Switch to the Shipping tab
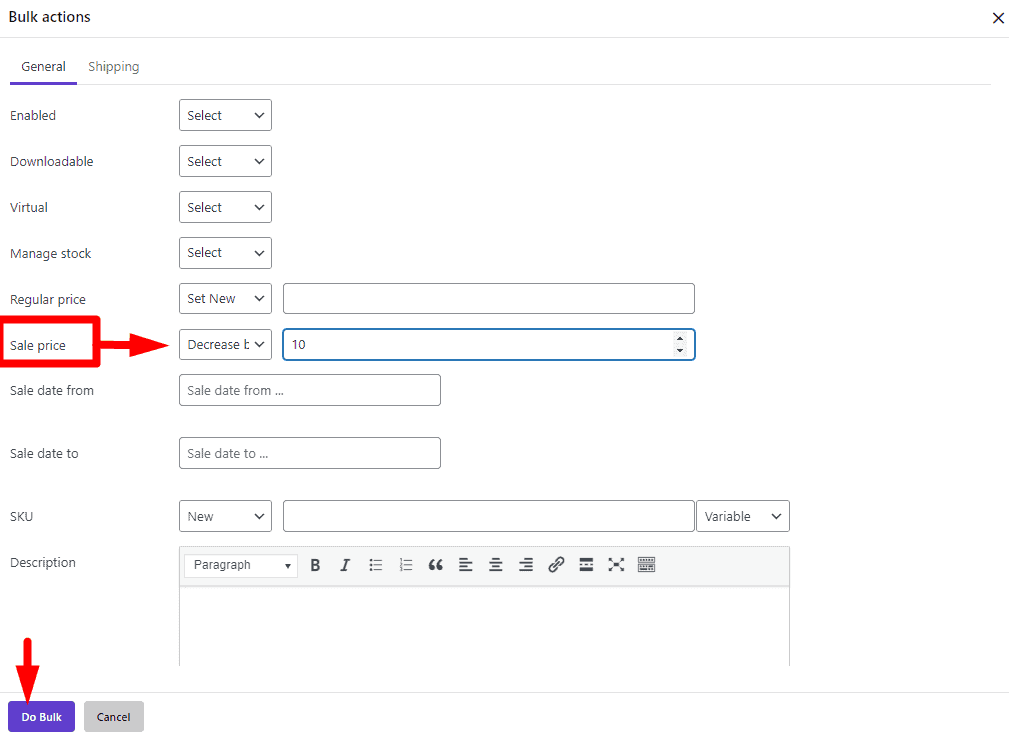Screen dimensions: 1009x738 pyautogui.click(x=113, y=66)
